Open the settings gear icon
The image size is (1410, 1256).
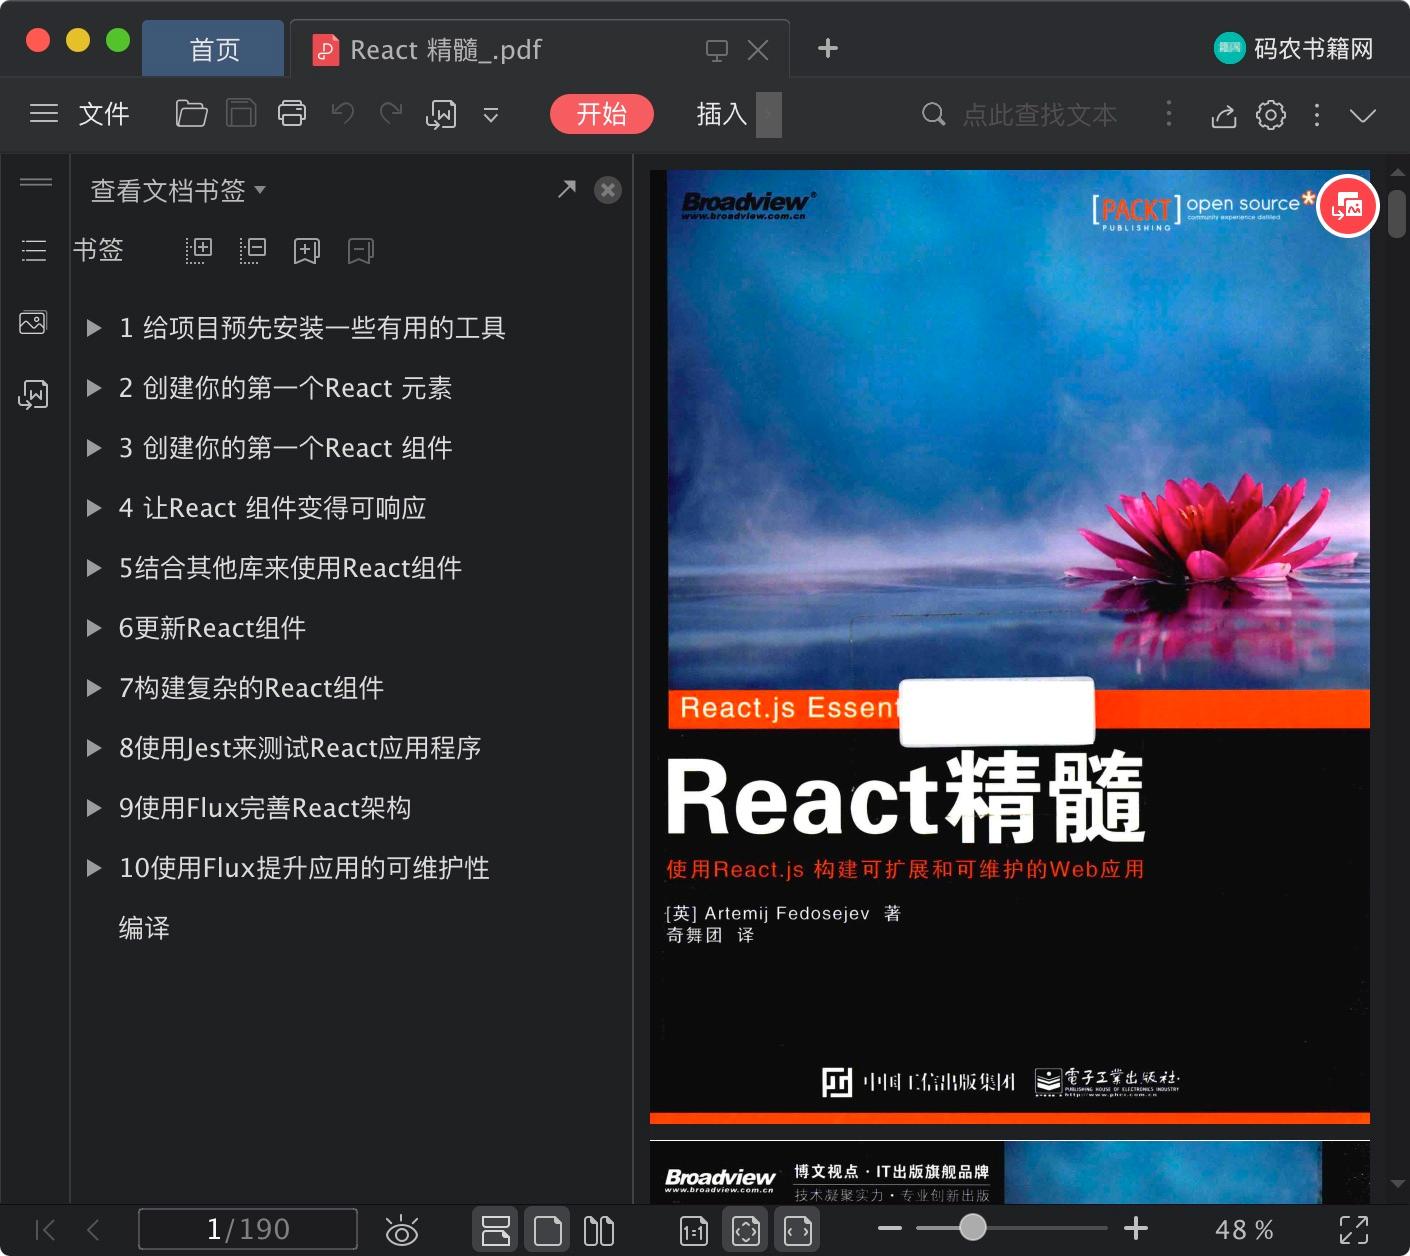[1271, 115]
